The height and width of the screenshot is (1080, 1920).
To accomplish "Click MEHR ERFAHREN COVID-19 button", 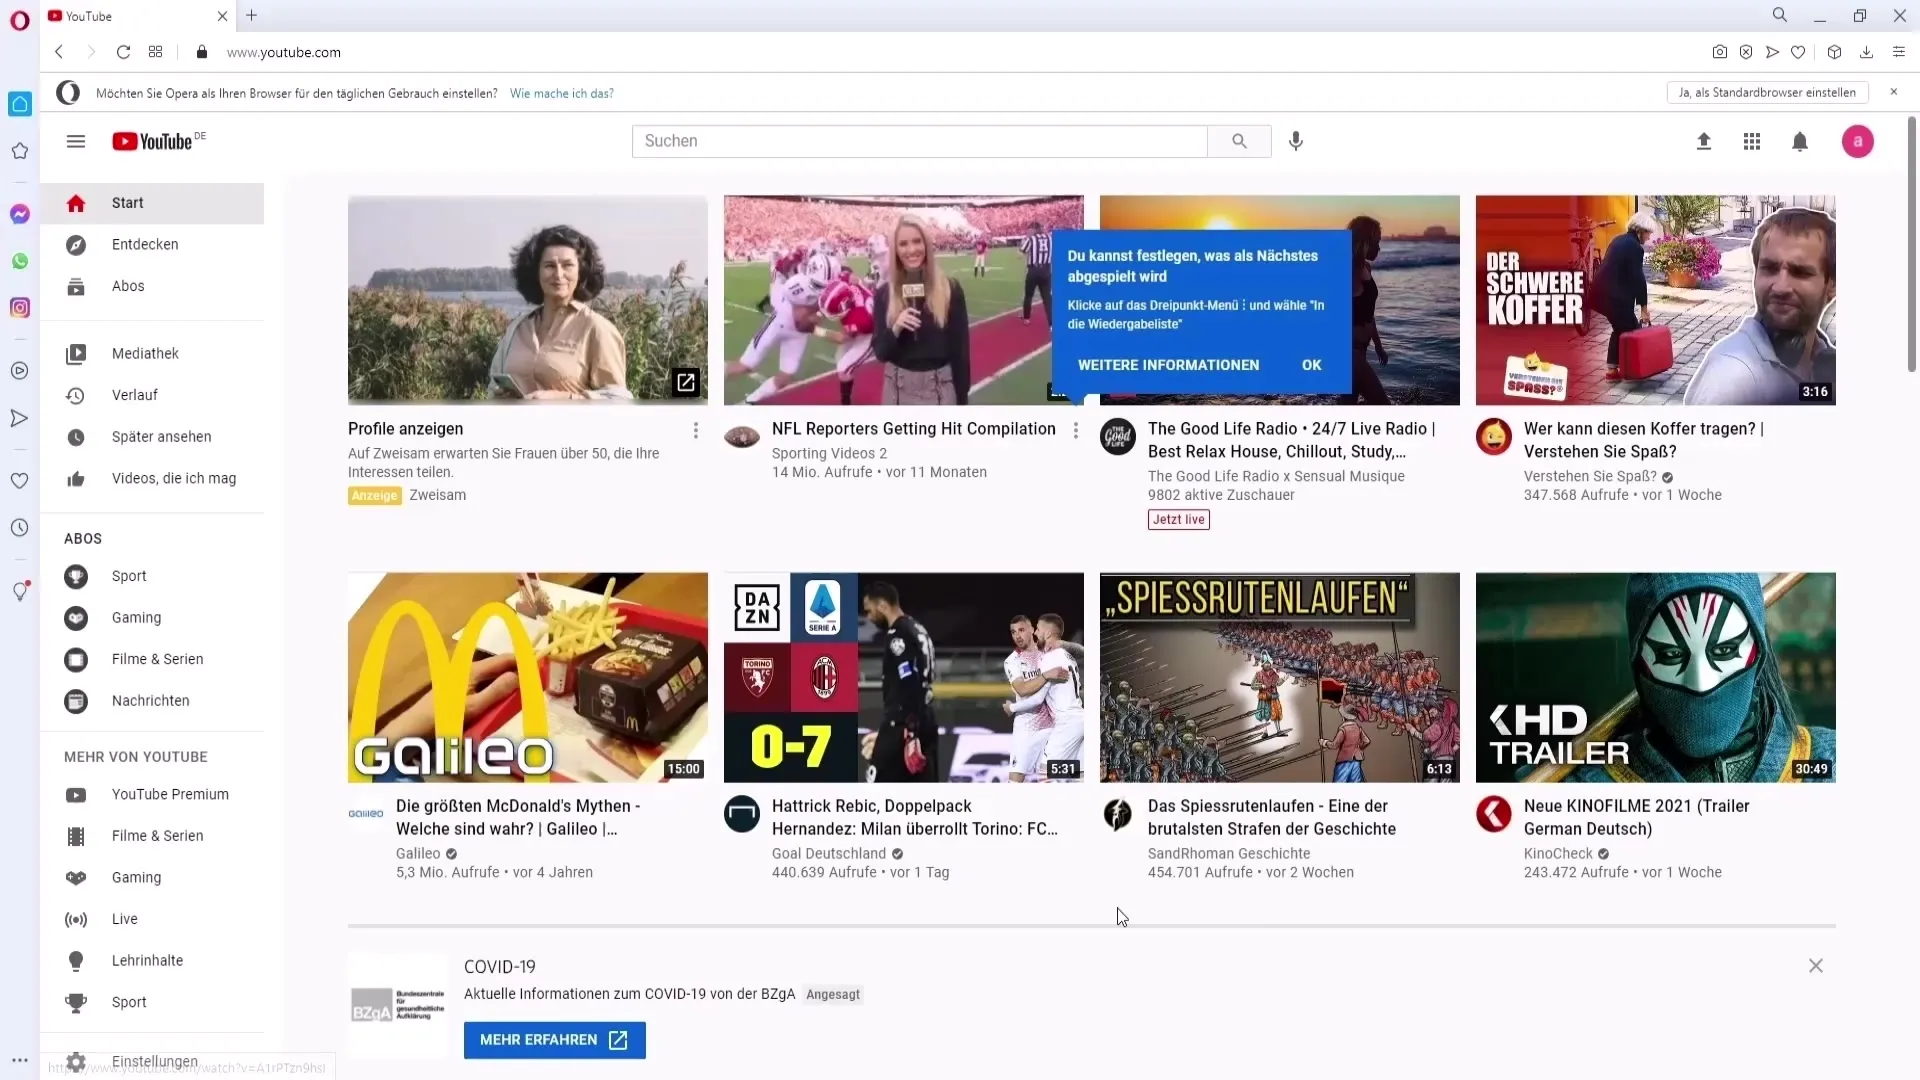I will pyautogui.click(x=554, y=1039).
